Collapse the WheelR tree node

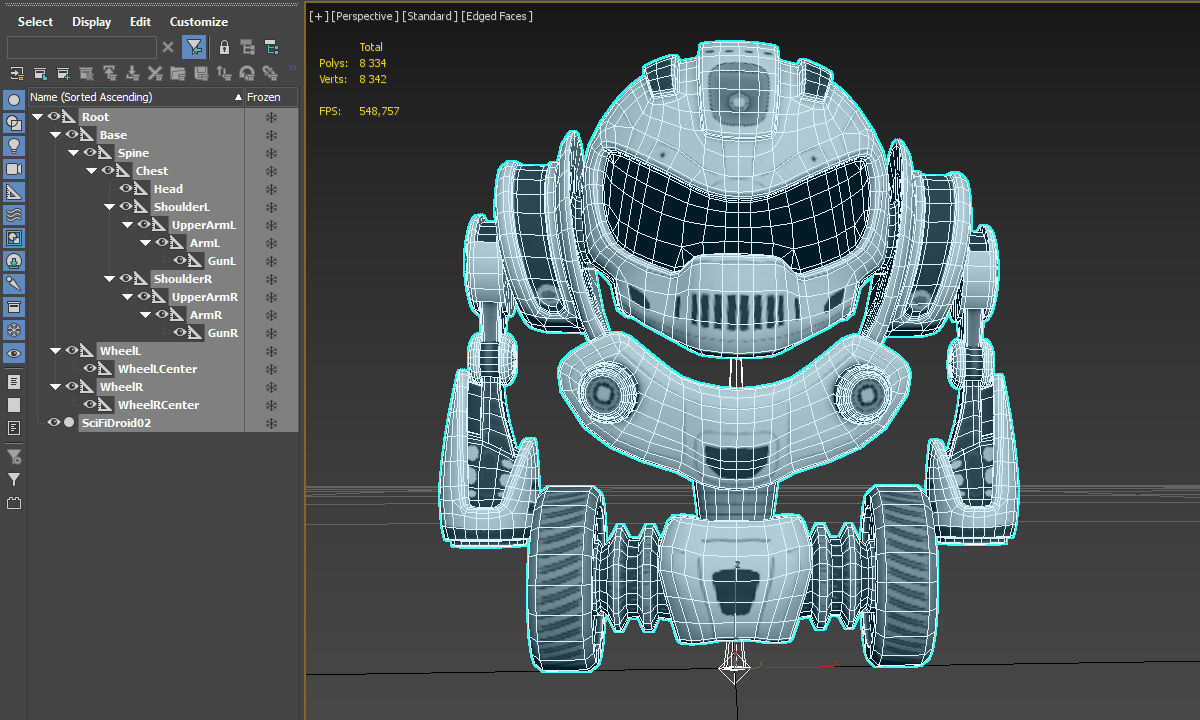56,387
